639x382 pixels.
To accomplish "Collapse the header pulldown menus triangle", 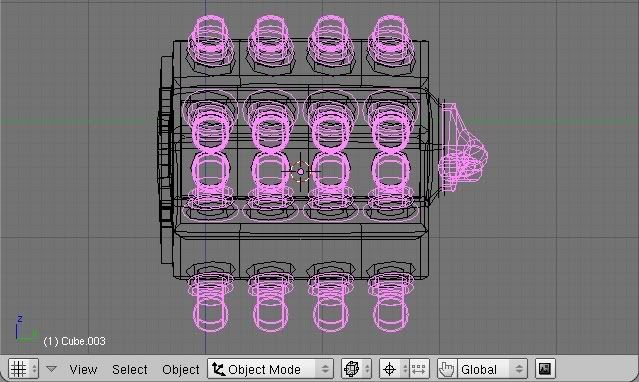I will pyautogui.click(x=51, y=369).
